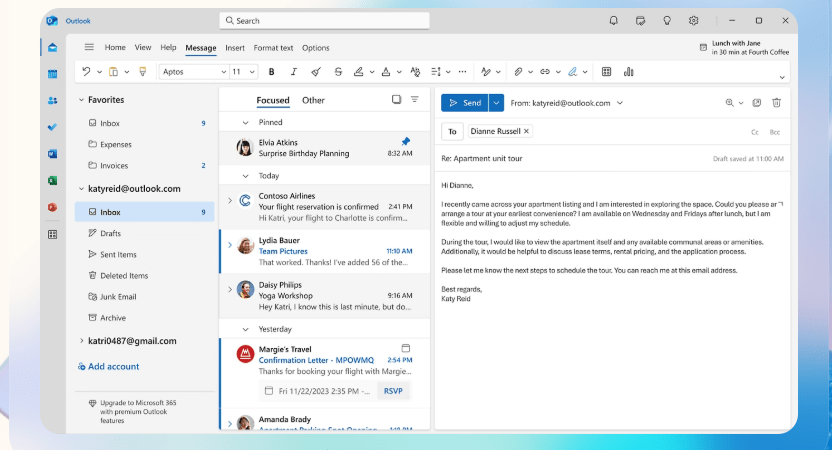The width and height of the screenshot is (832, 450).
Task: Click the To button
Action: [x=452, y=132]
